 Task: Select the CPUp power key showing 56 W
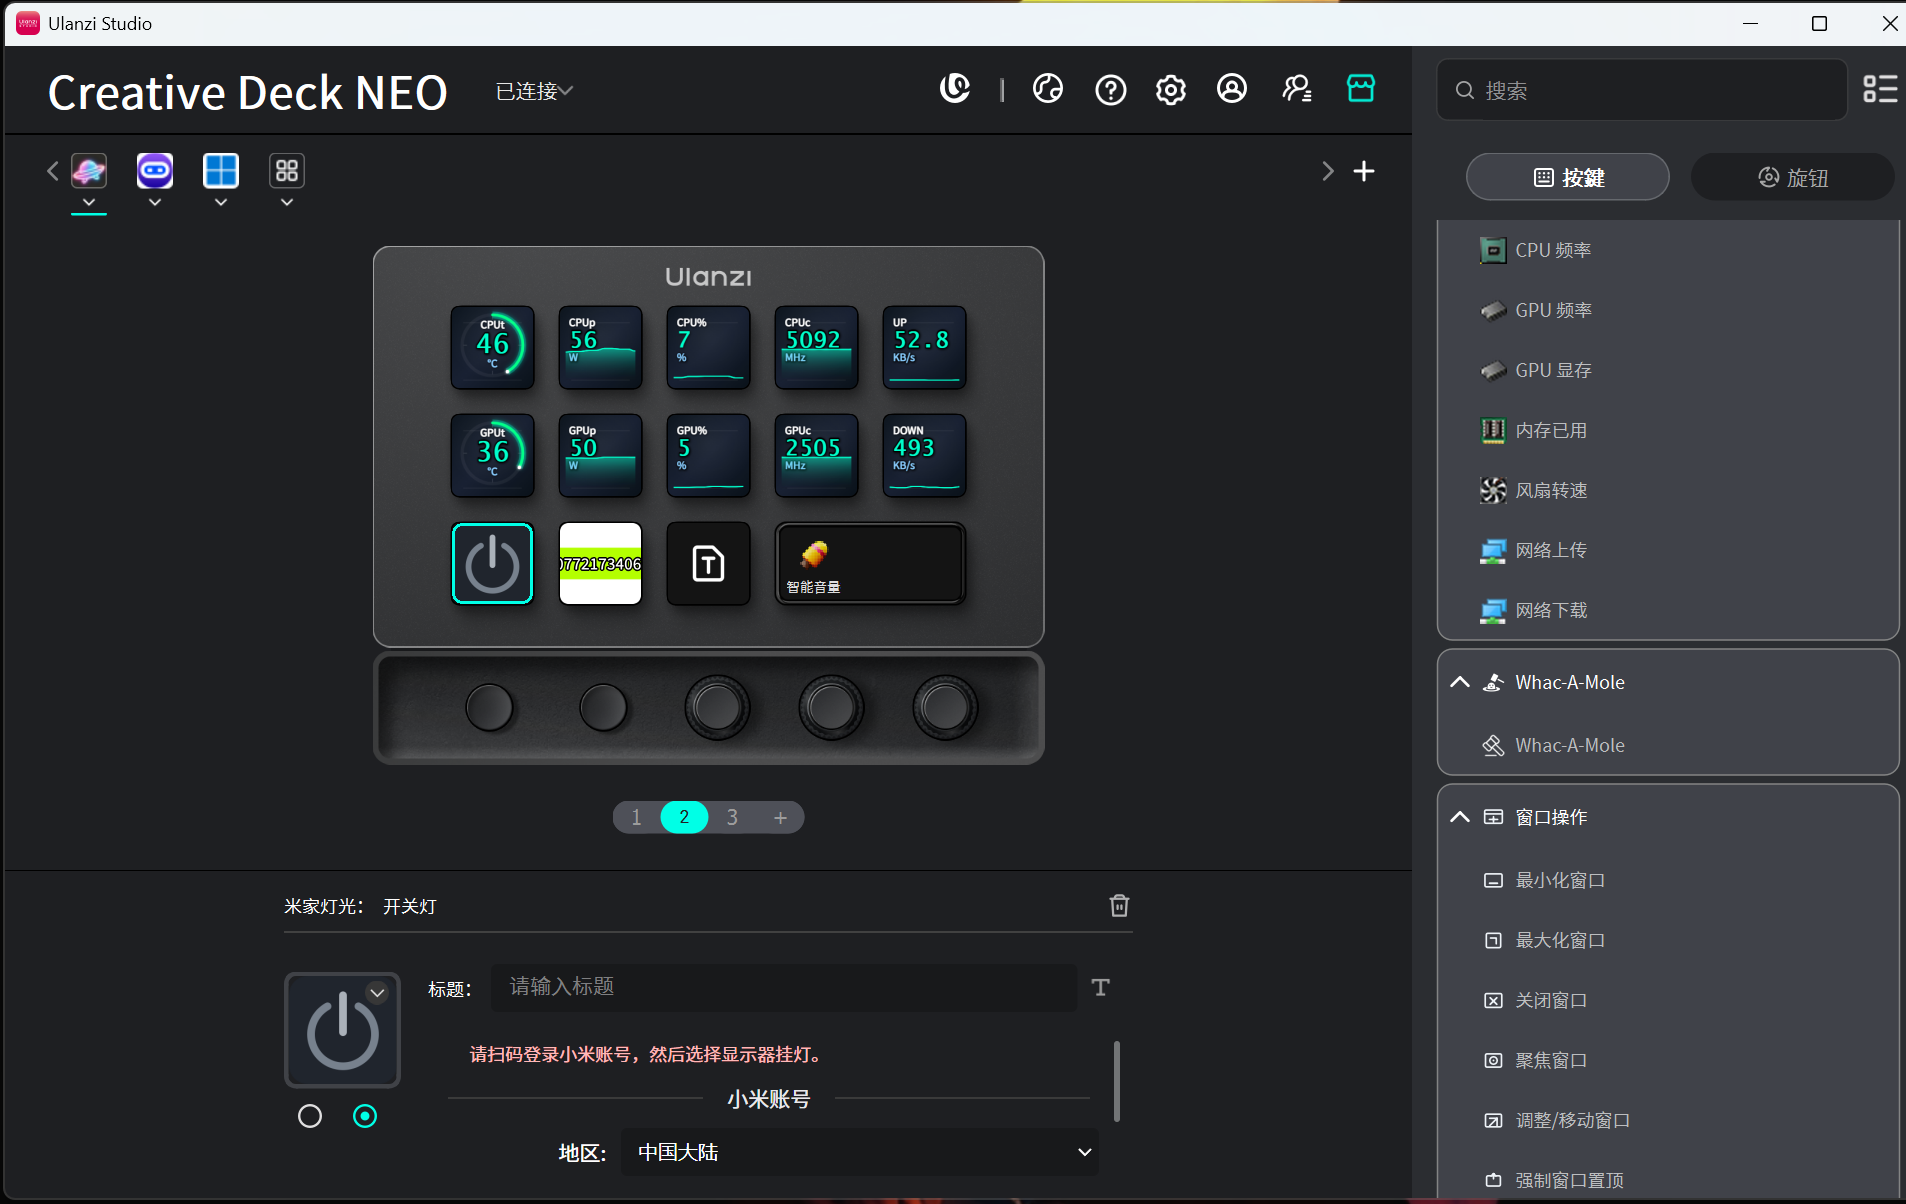pos(600,347)
